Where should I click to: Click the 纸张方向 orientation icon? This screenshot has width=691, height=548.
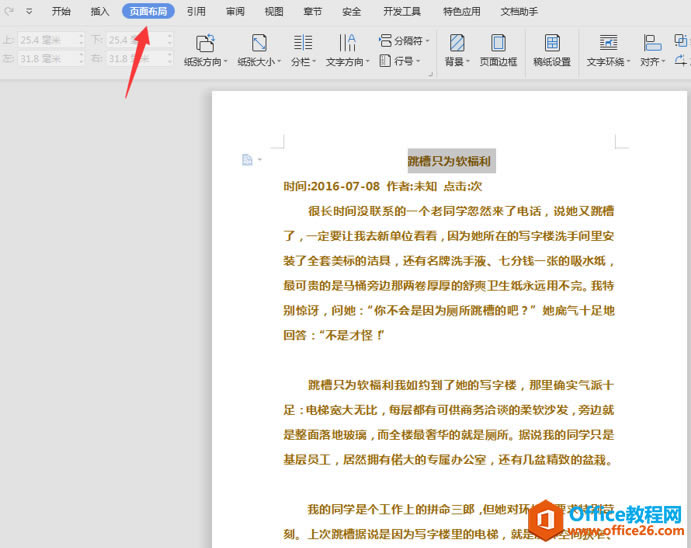click(x=205, y=43)
